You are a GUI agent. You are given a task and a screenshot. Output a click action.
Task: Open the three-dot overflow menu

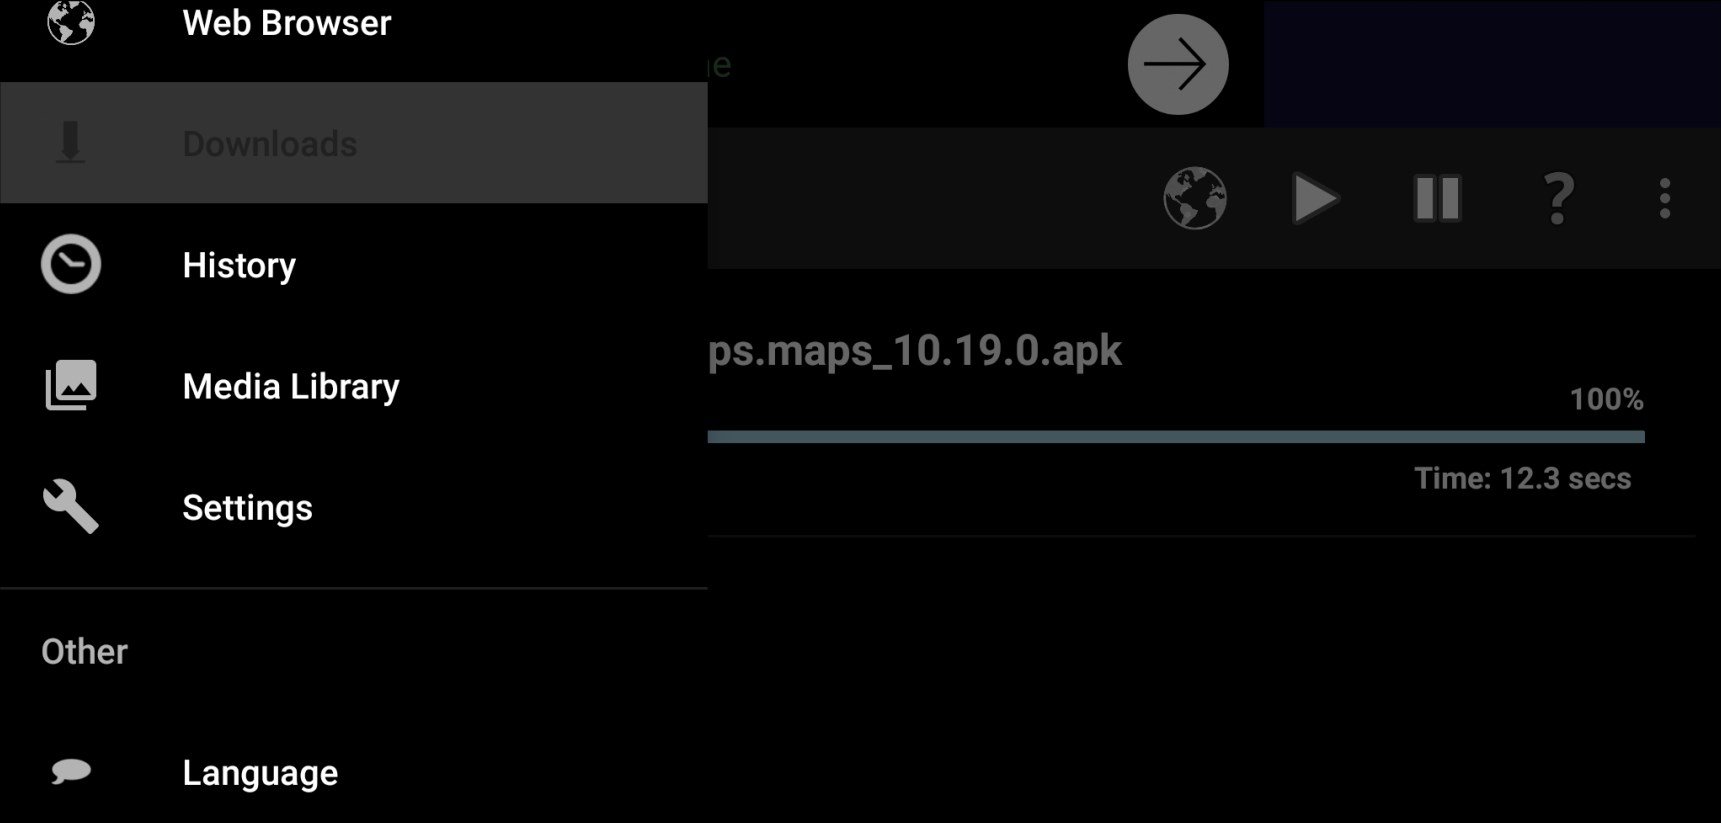tap(1664, 198)
